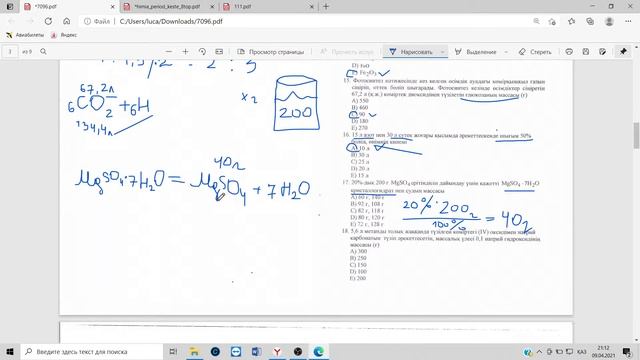Open the Favorites list icon

571,21
